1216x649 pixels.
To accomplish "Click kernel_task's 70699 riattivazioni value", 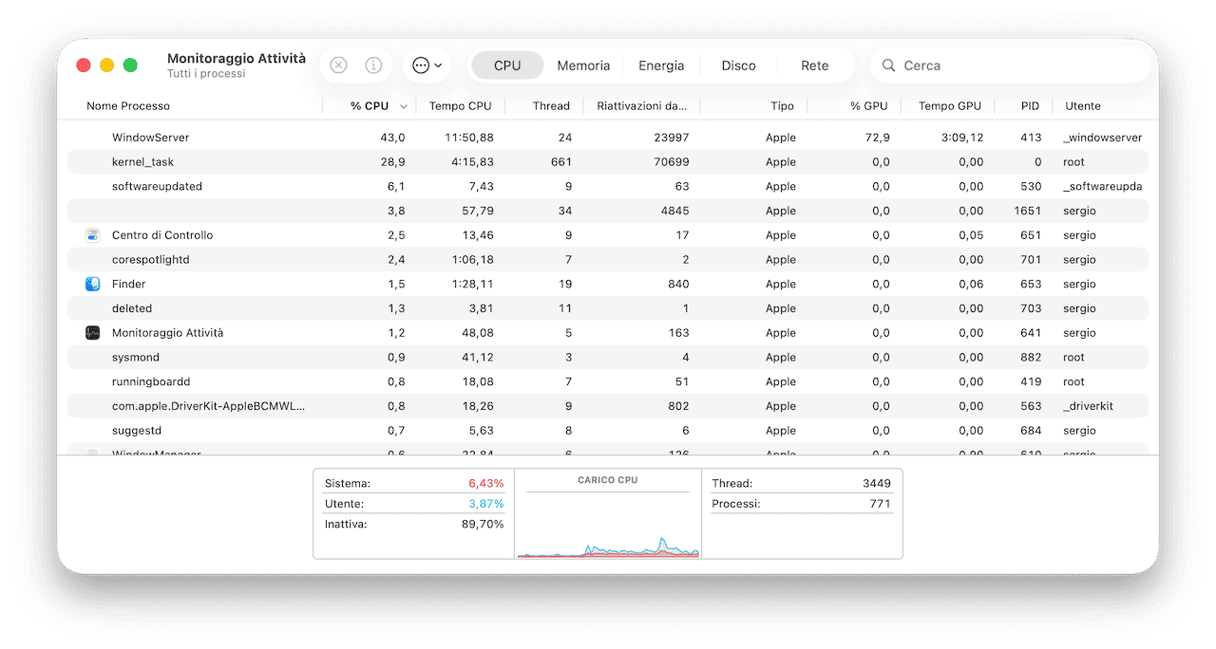I will pos(670,162).
